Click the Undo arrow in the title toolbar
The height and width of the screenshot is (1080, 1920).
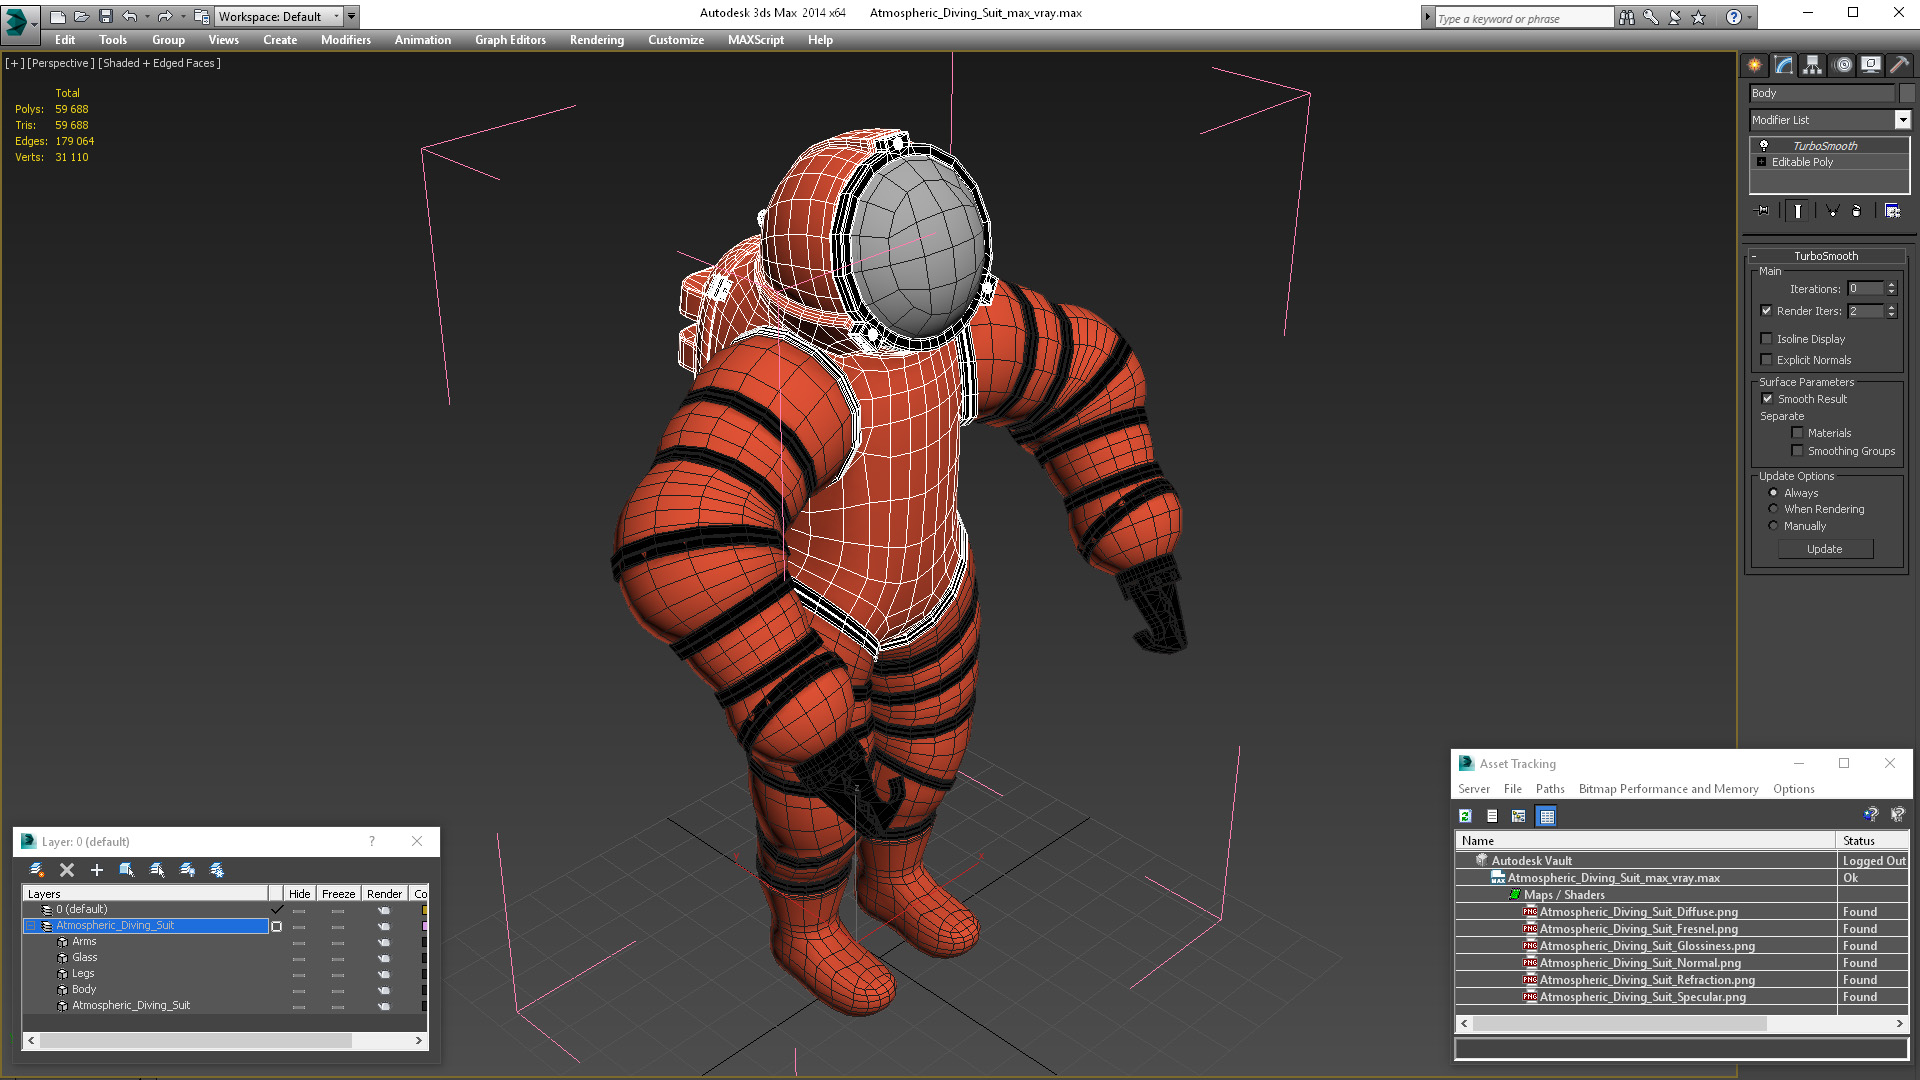129,16
